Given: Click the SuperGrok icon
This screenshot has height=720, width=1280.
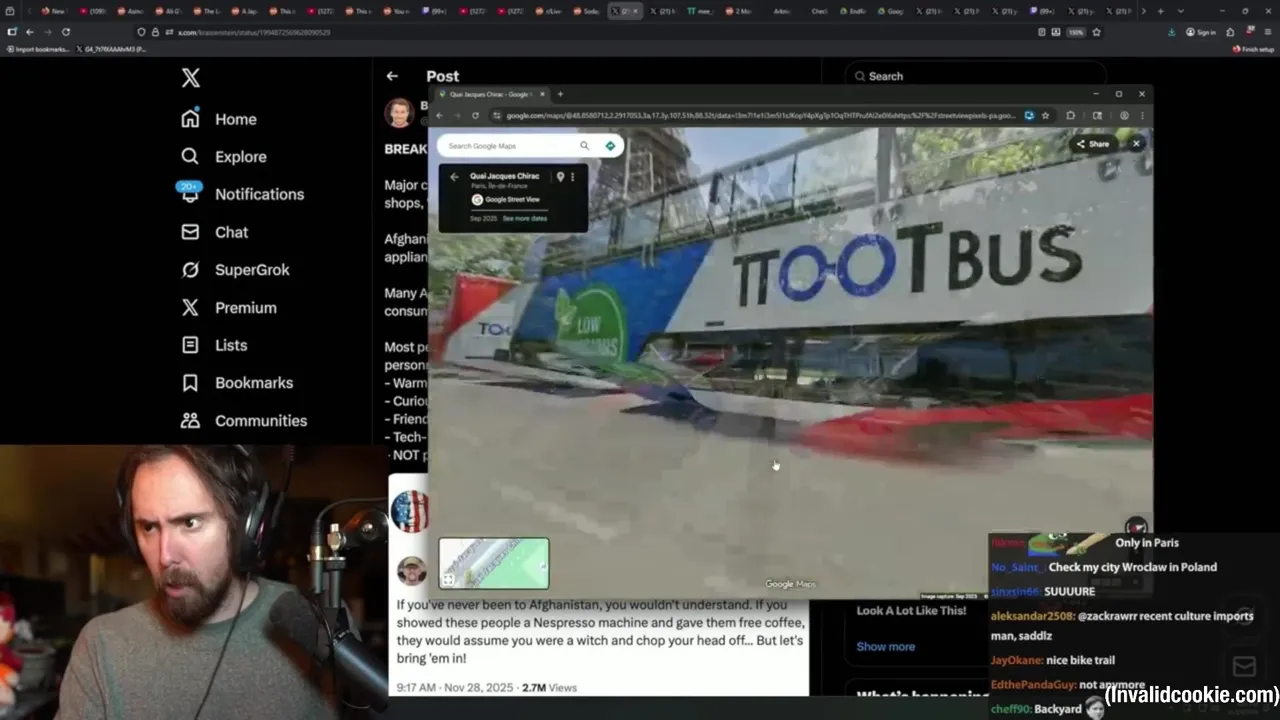Looking at the screenshot, I should (x=190, y=270).
